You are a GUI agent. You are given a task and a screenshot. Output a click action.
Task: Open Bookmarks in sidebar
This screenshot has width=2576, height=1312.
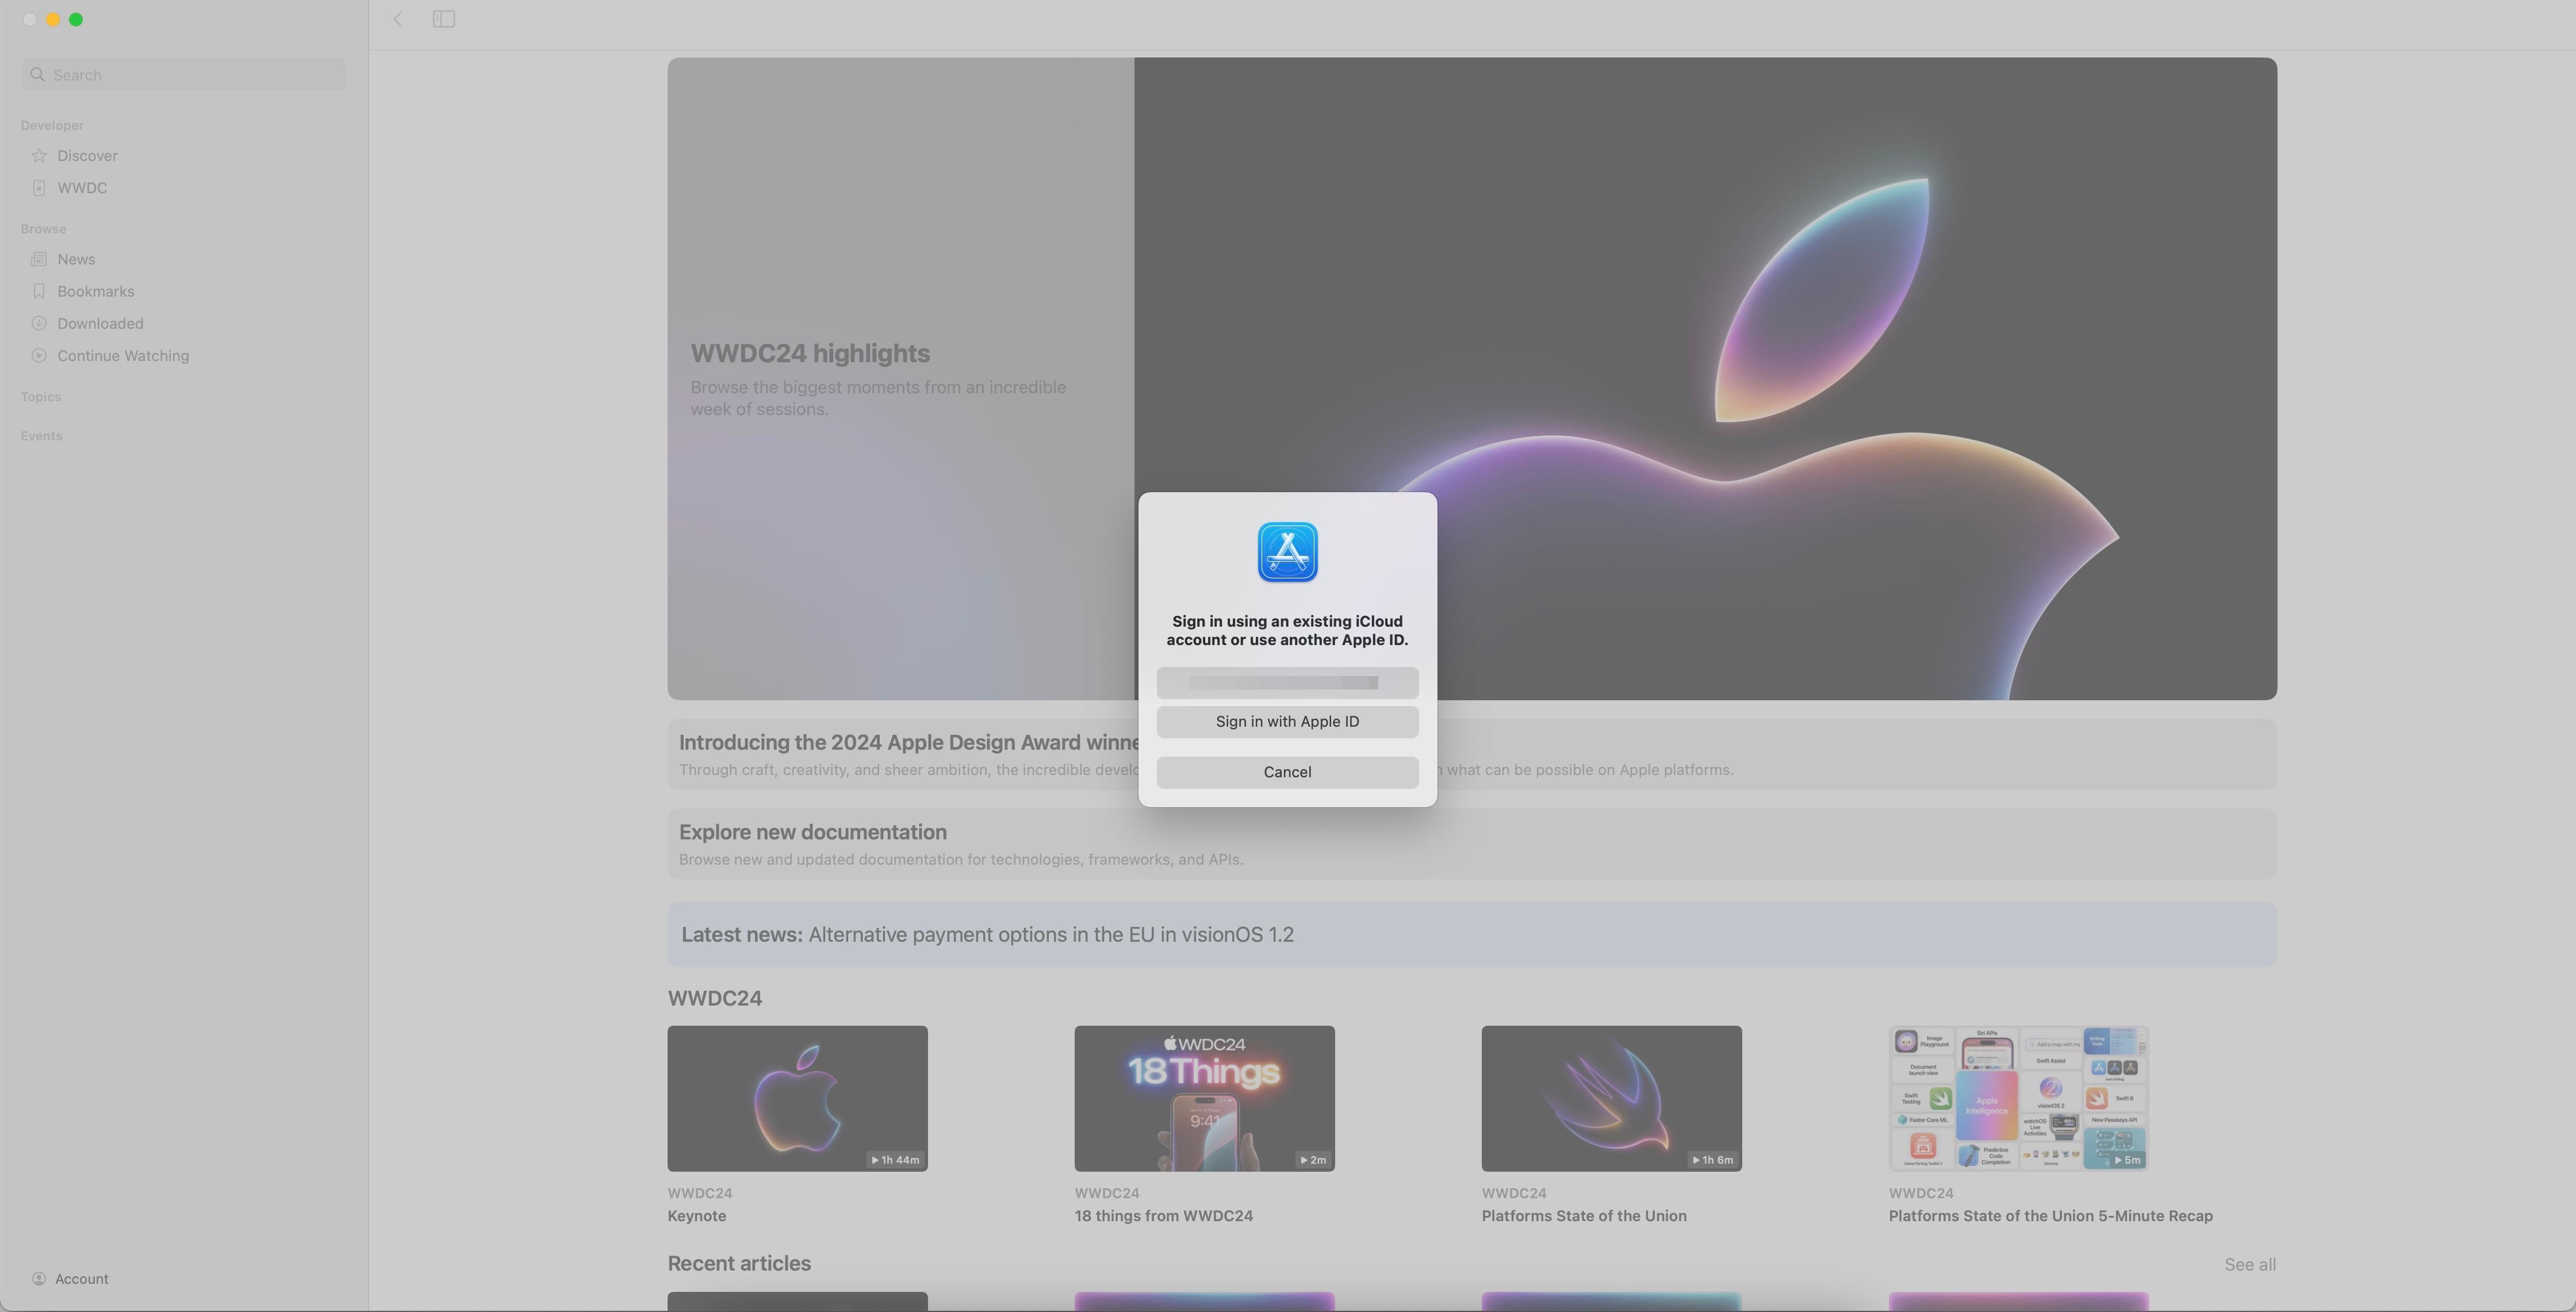click(95, 292)
